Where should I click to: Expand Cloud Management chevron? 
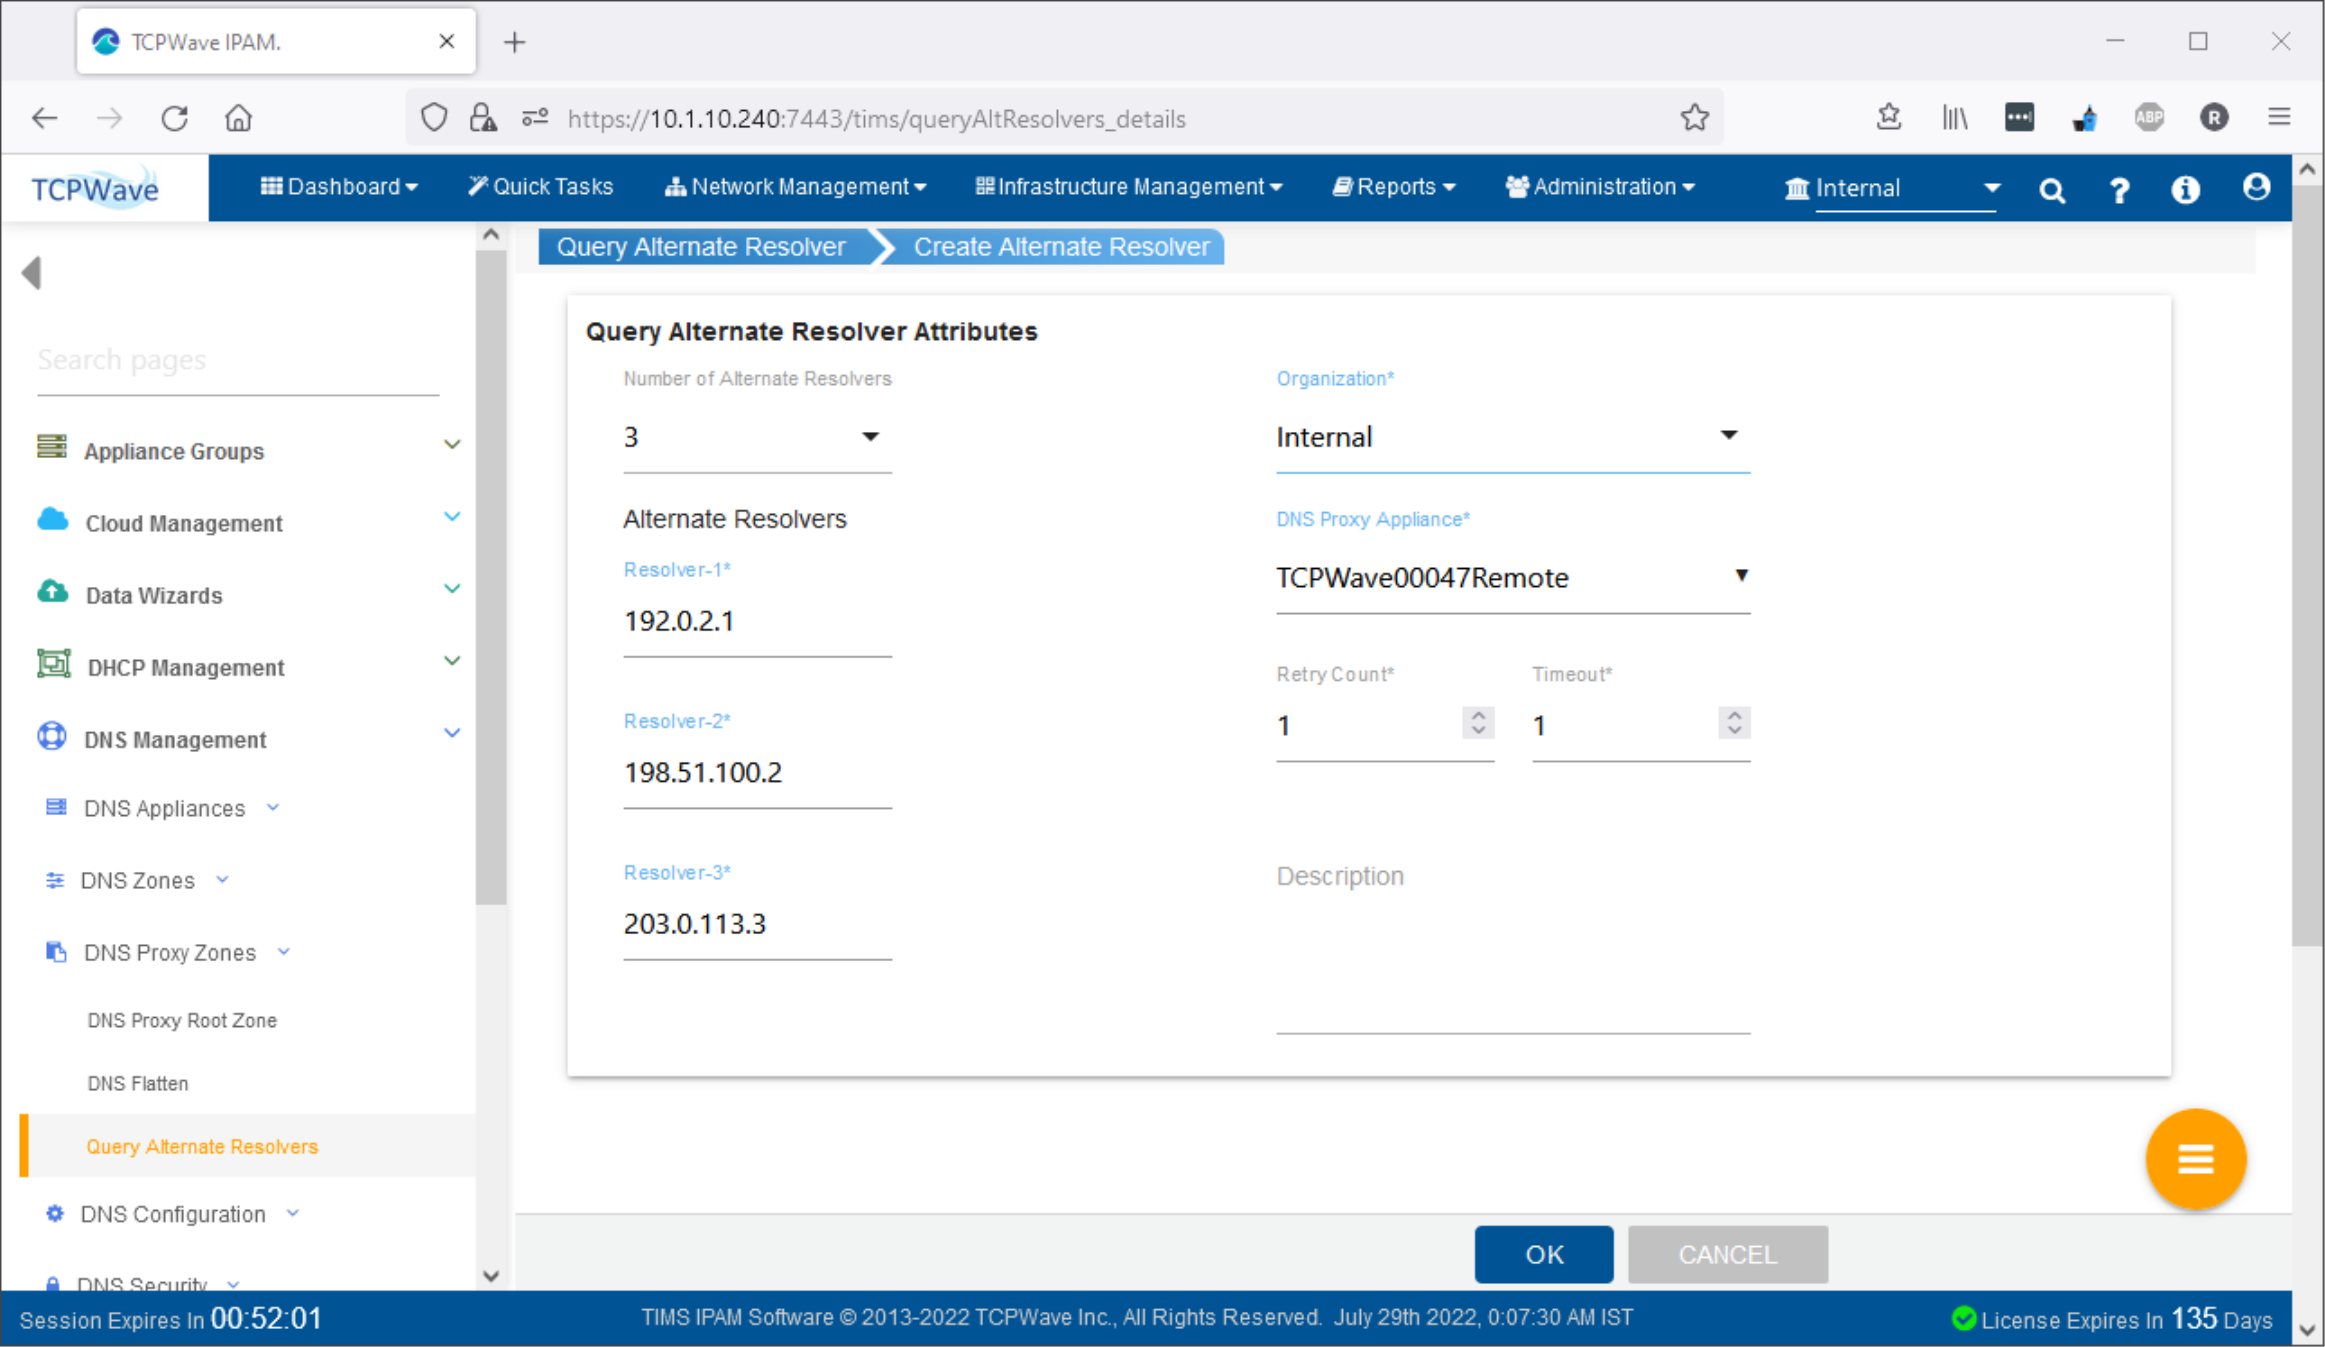(452, 516)
